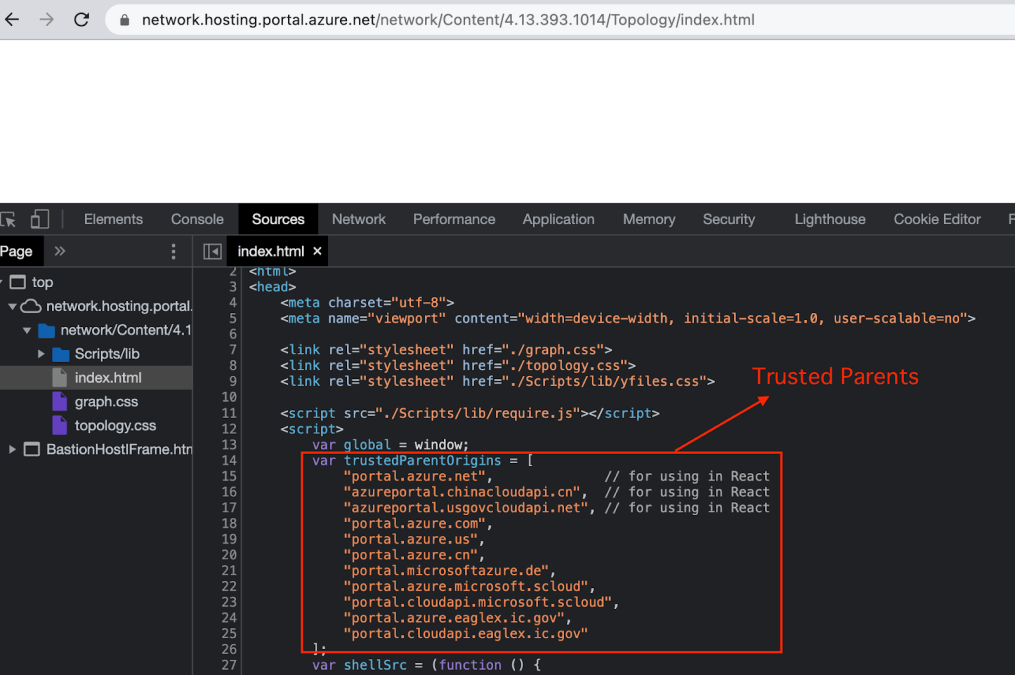Screen dimensions: 1015x675
Task: Click line number 14 in the gutter
Action: 229,460
